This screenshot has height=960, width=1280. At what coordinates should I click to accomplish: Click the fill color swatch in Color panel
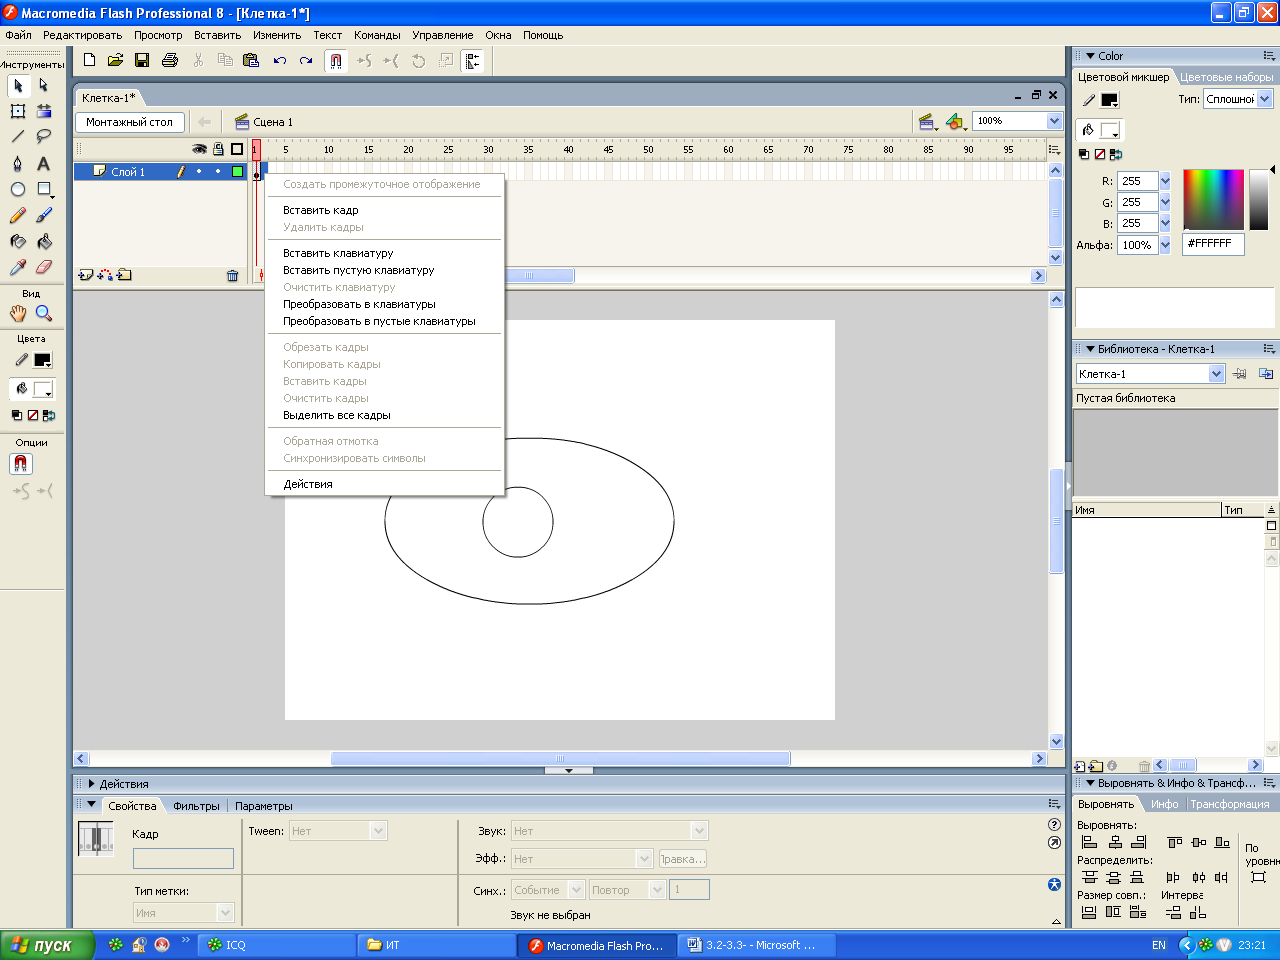click(1109, 130)
